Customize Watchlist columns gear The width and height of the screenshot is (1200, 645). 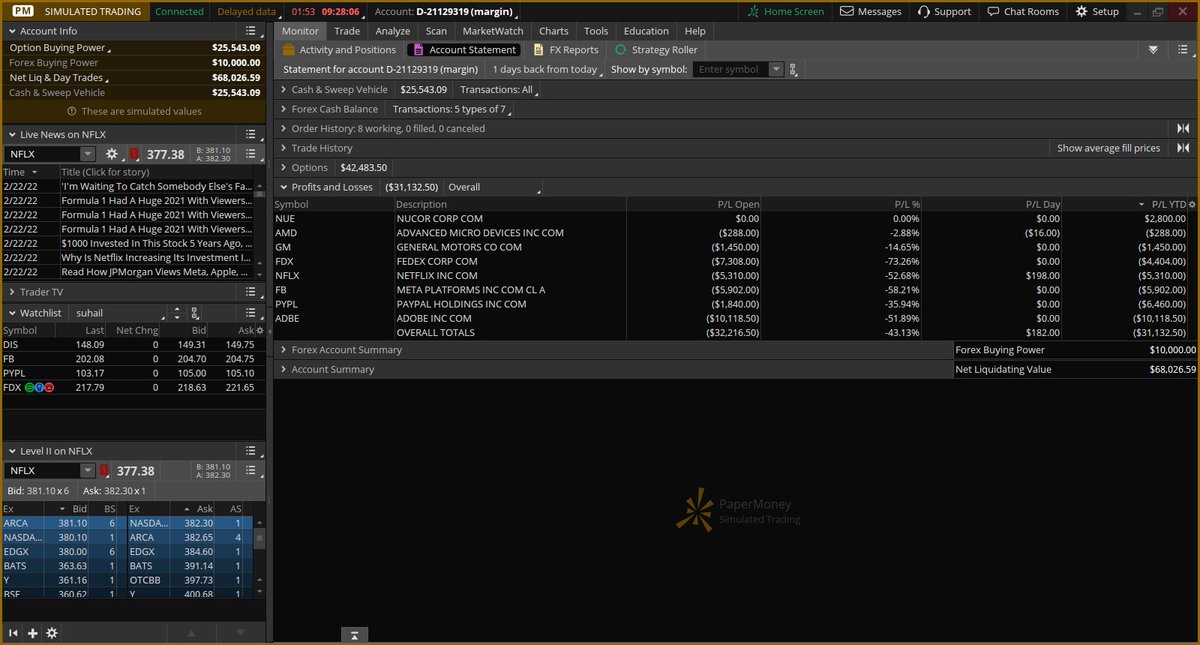coord(258,330)
